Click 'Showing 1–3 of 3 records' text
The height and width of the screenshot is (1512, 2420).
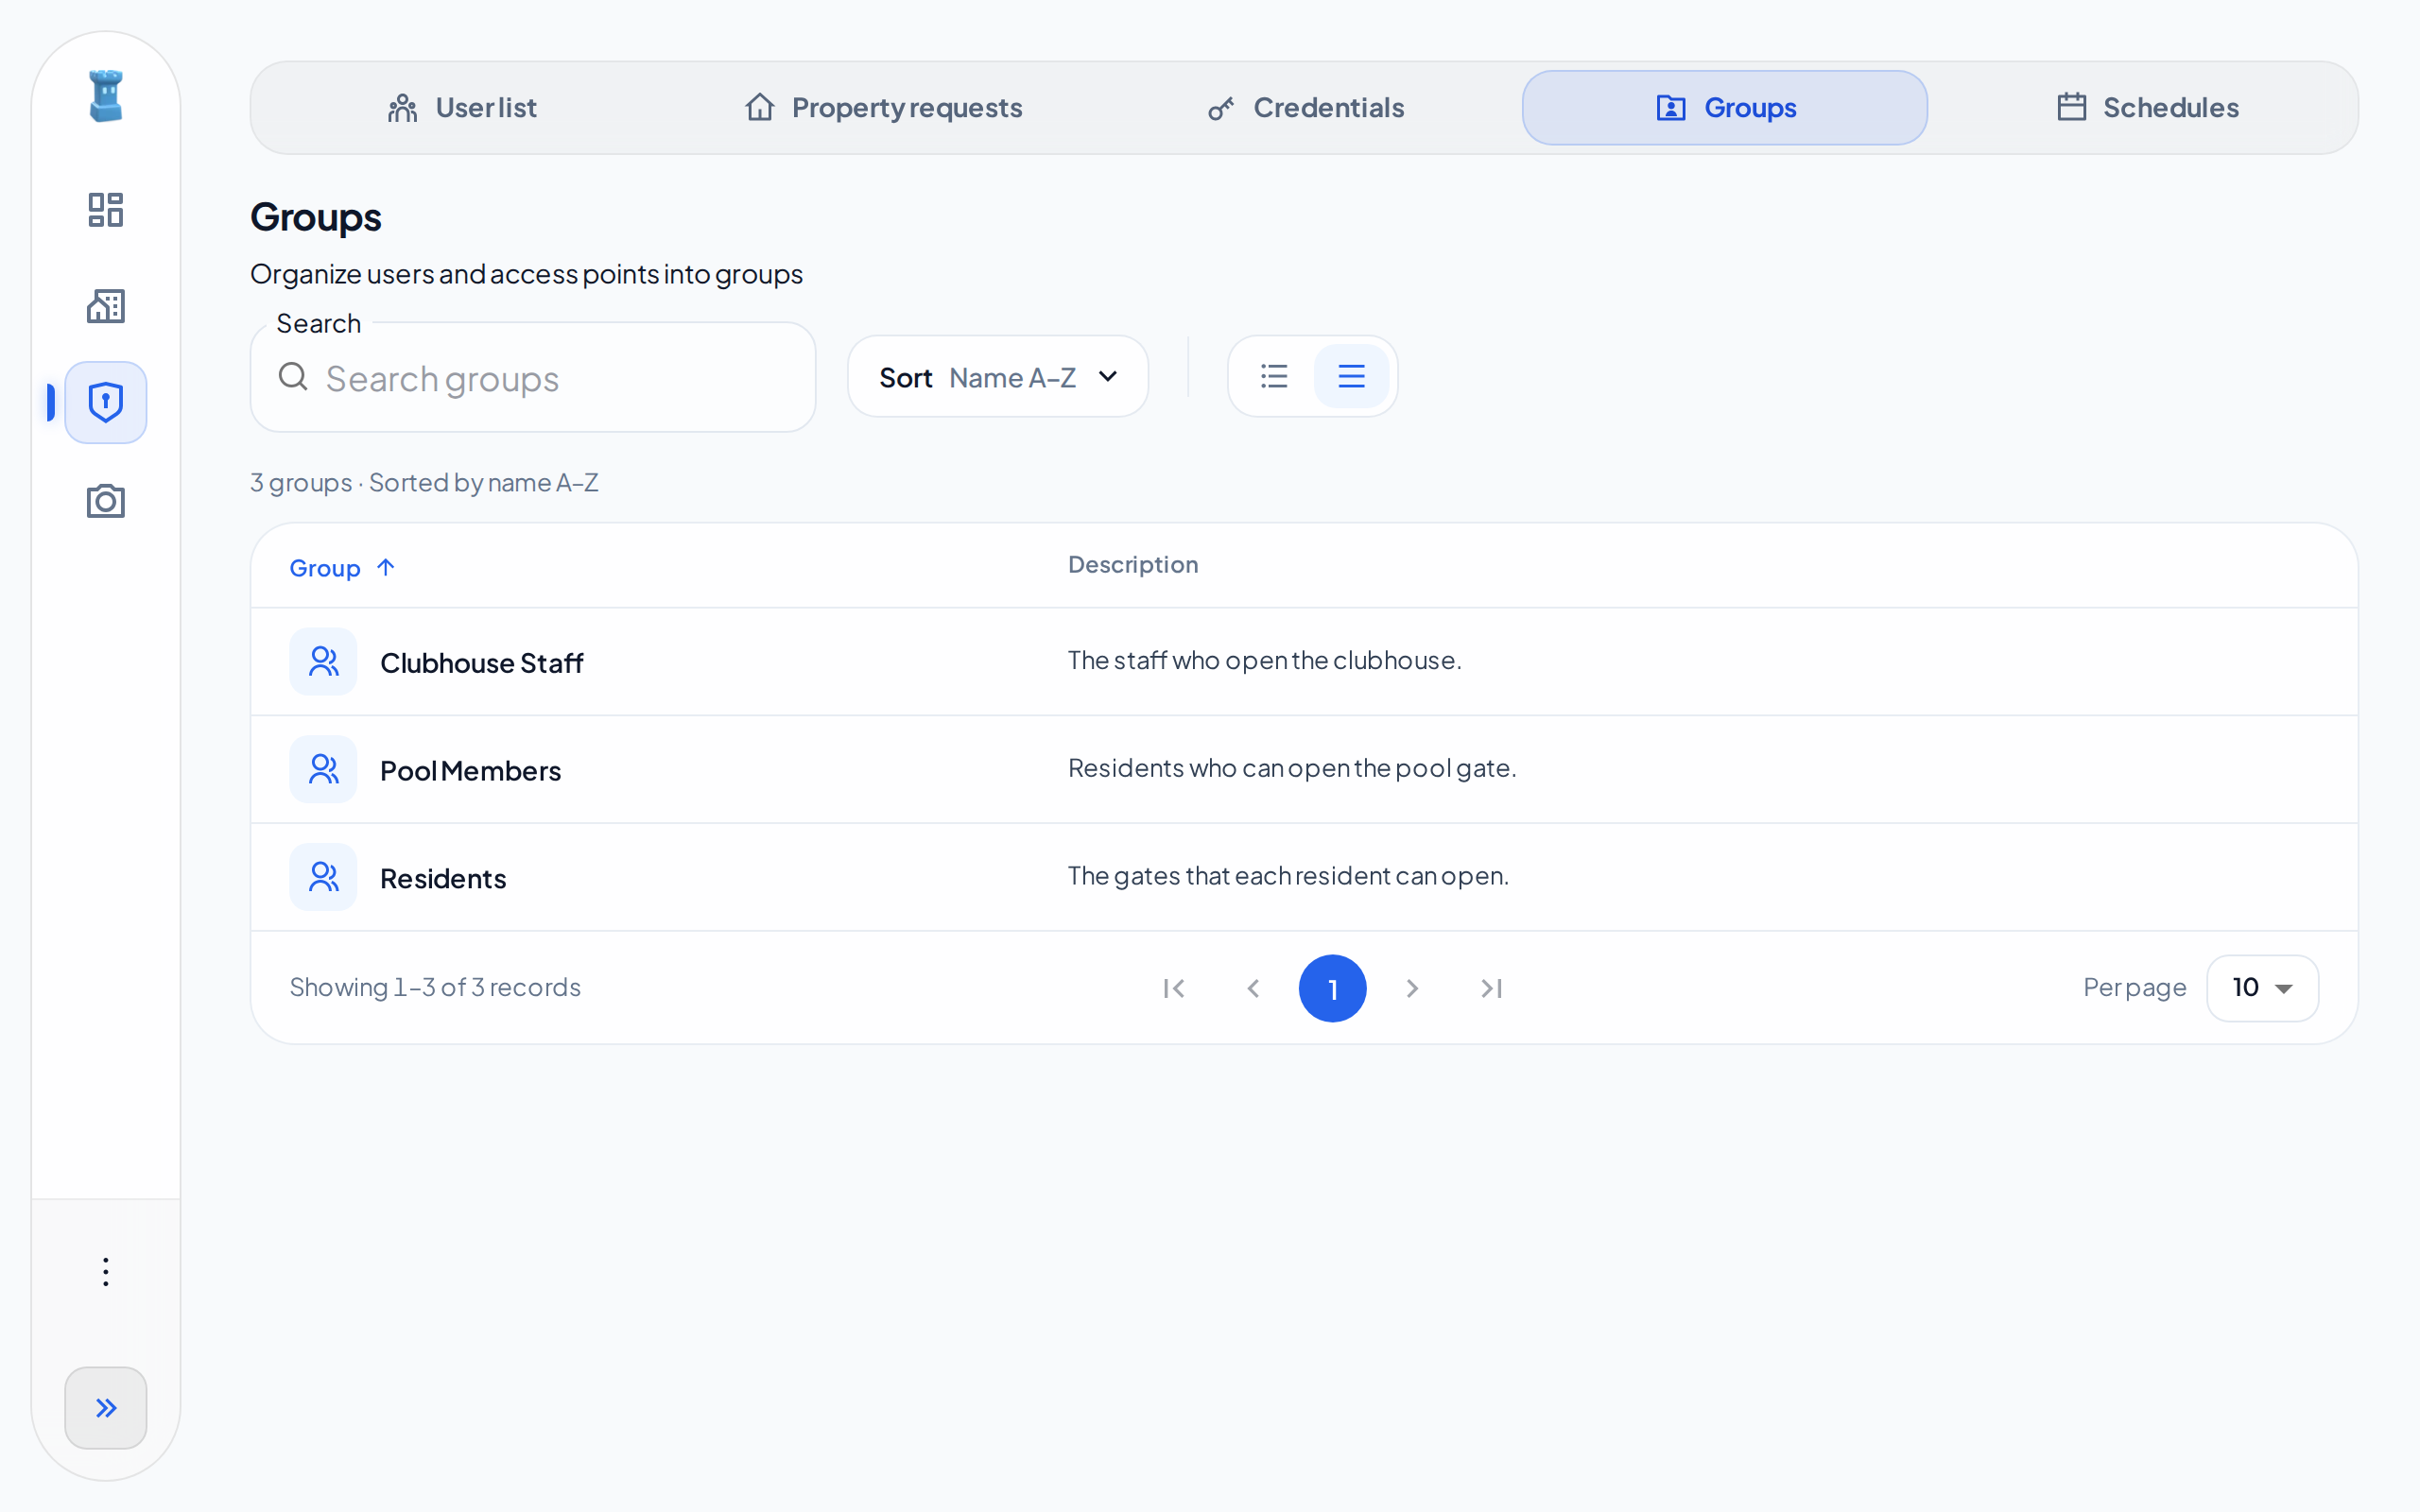point(435,988)
